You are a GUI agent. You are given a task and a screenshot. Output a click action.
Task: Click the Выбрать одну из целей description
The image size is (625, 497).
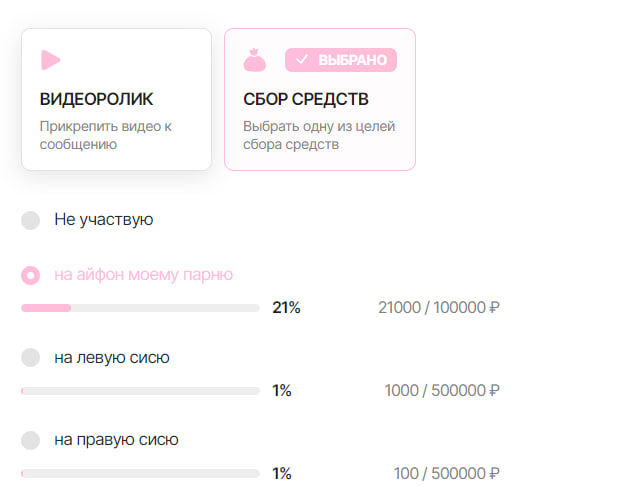pos(319,135)
